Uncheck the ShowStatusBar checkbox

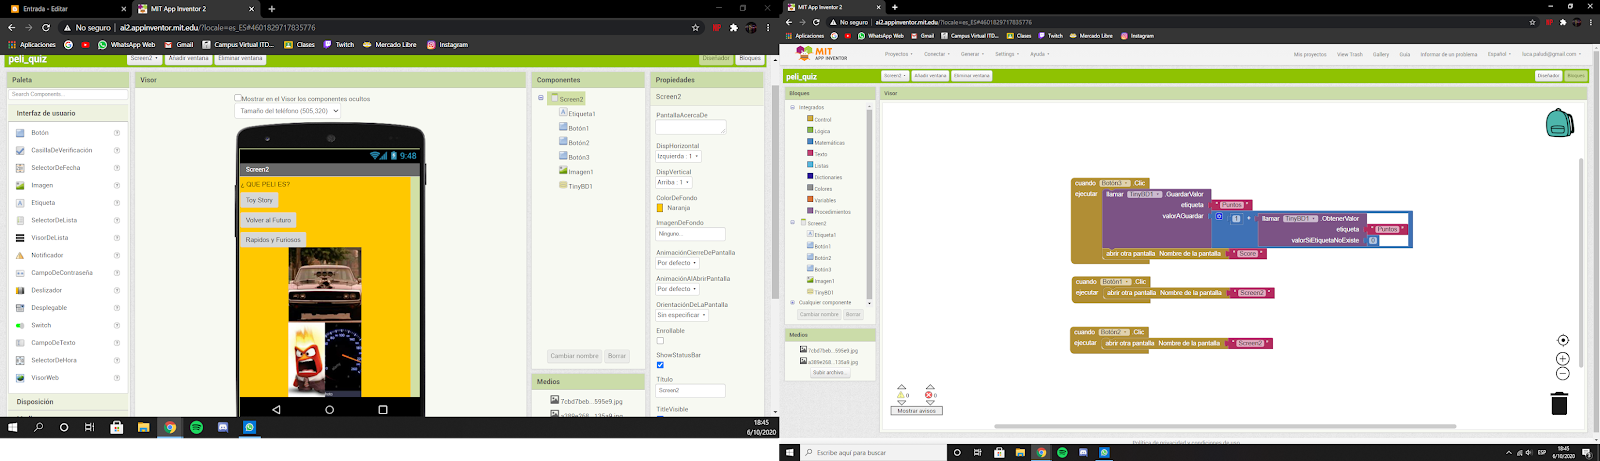click(x=660, y=365)
